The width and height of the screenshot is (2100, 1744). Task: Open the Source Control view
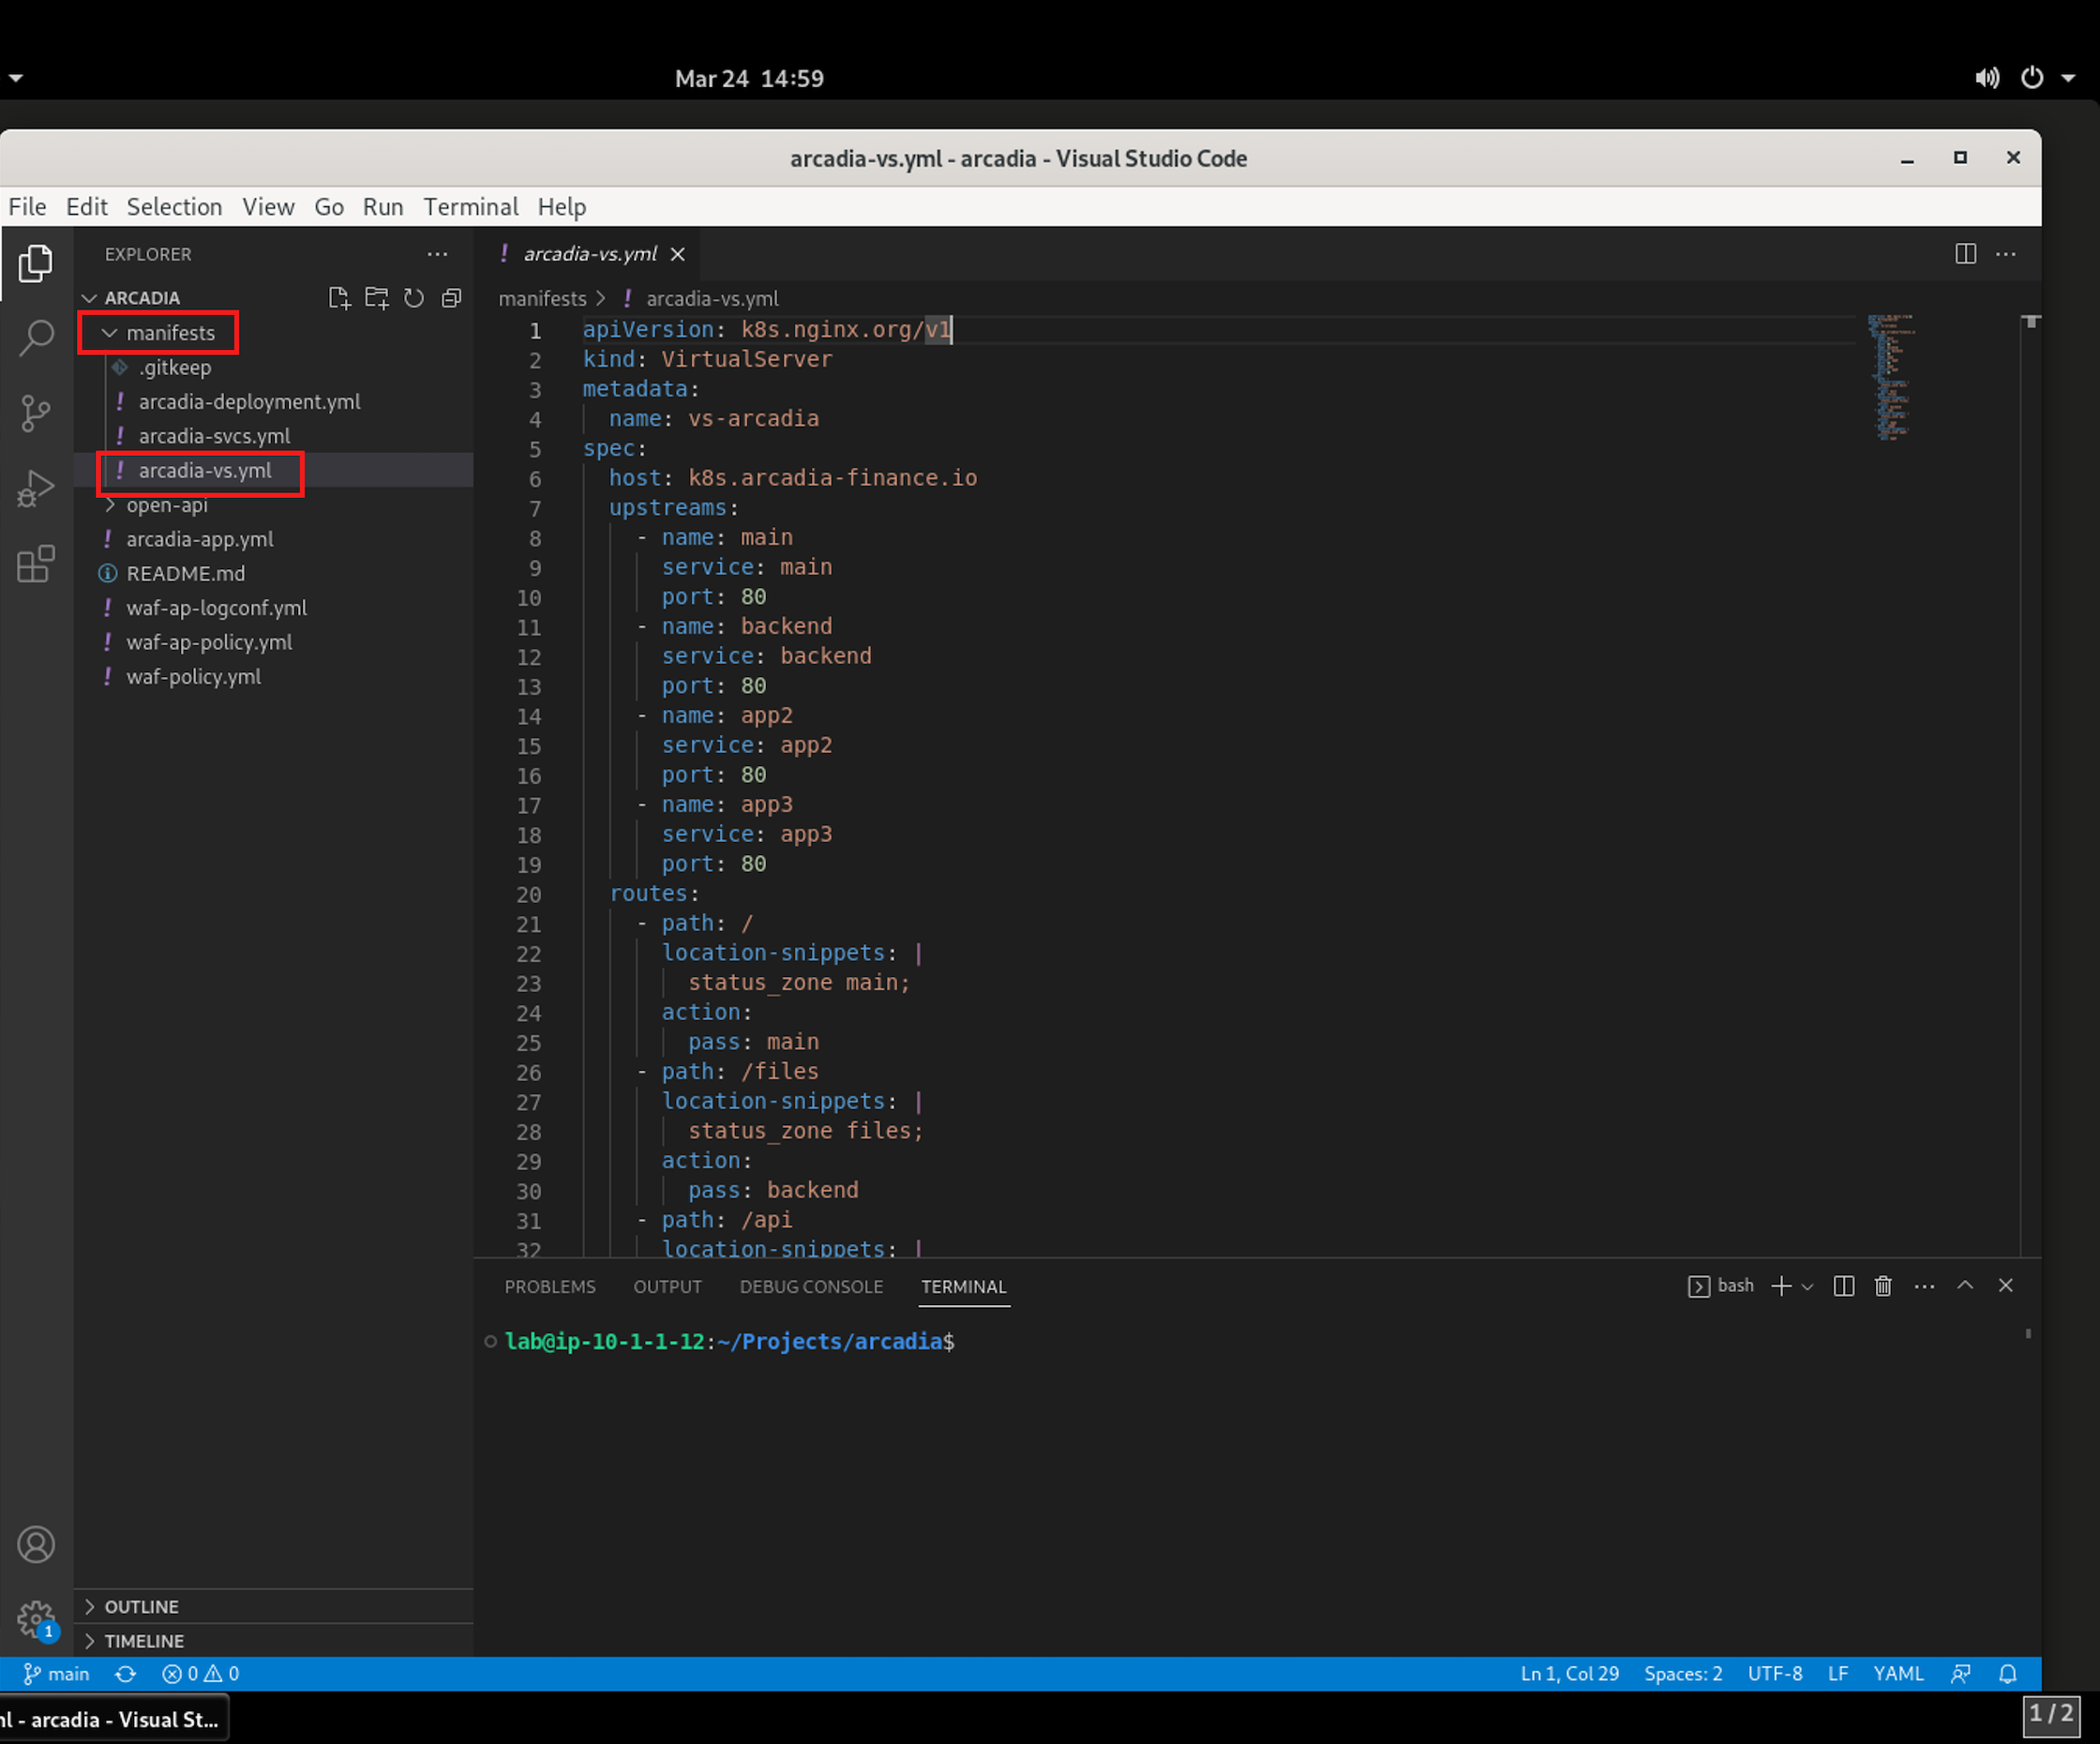click(x=36, y=413)
